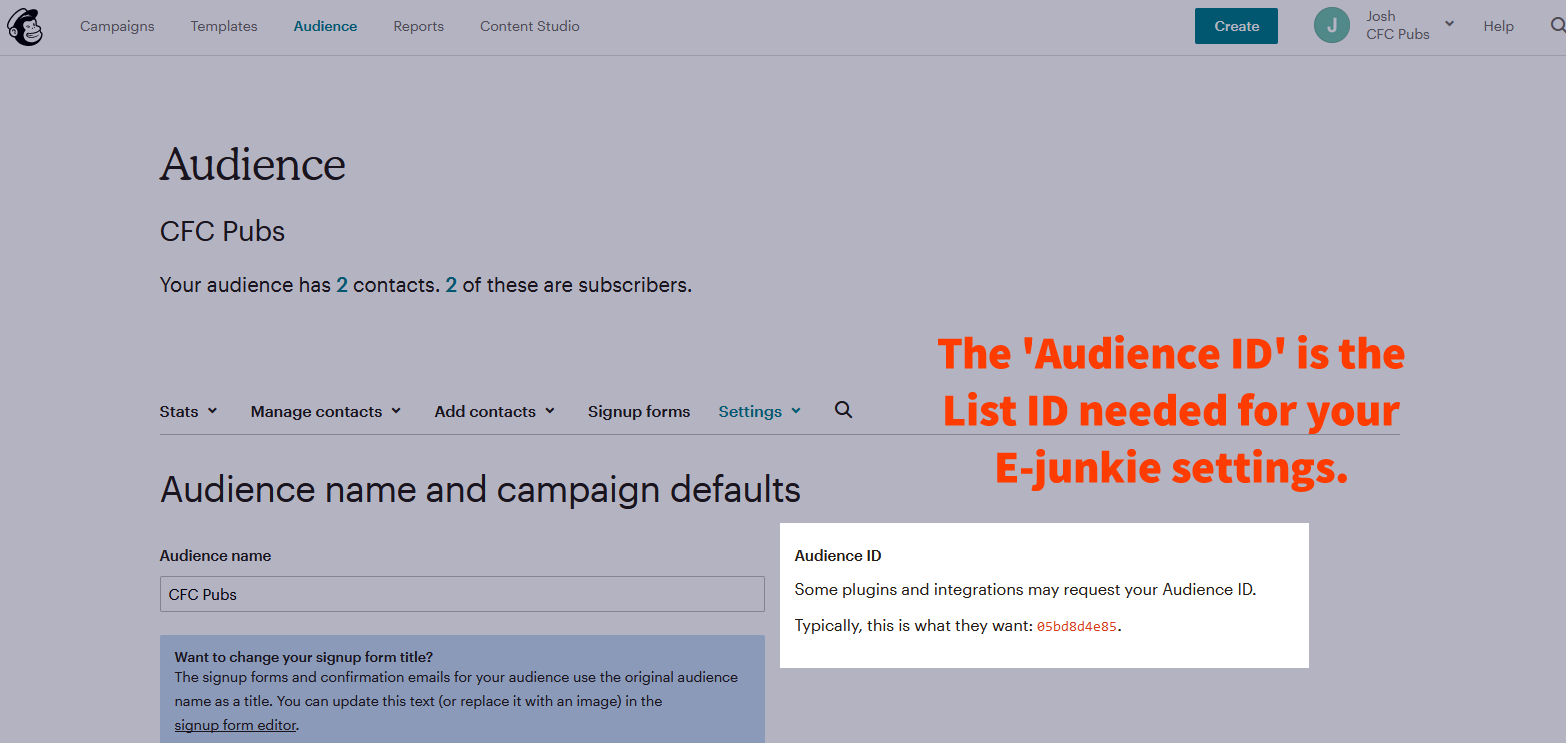The height and width of the screenshot is (743, 1566).
Task: Go to Templates
Action: click(224, 26)
